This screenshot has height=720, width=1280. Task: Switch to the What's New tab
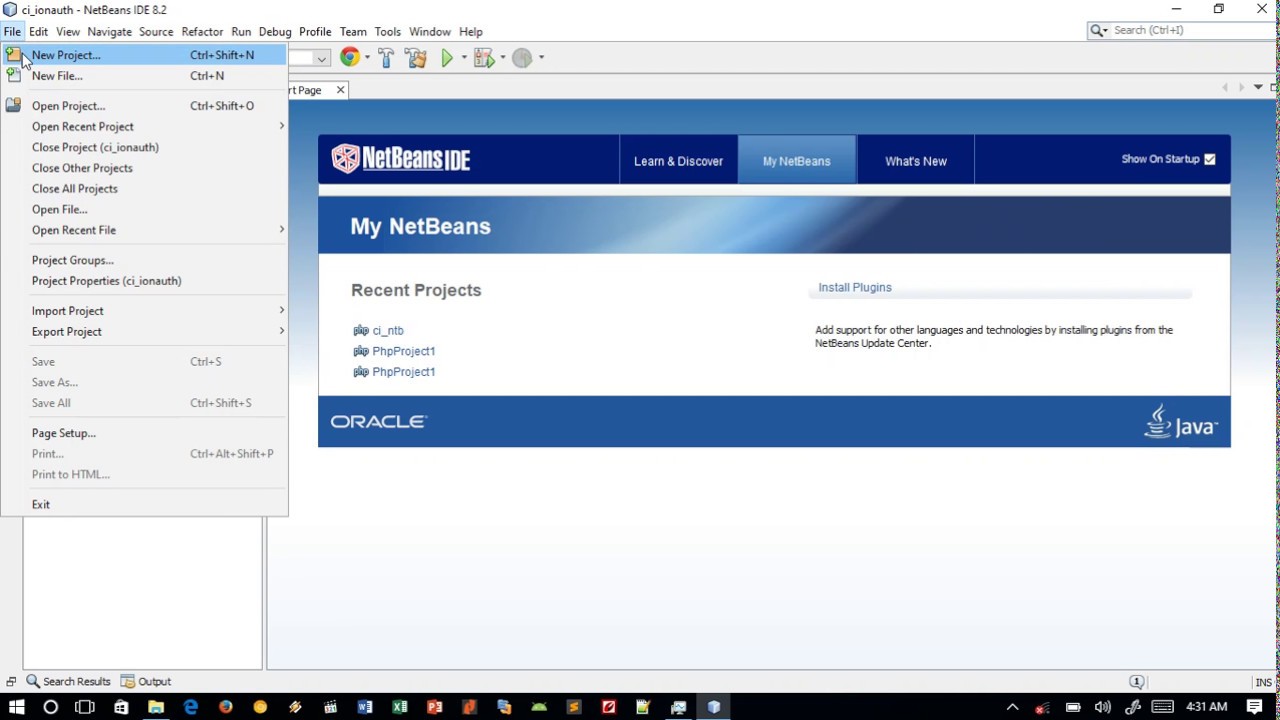coord(916,161)
